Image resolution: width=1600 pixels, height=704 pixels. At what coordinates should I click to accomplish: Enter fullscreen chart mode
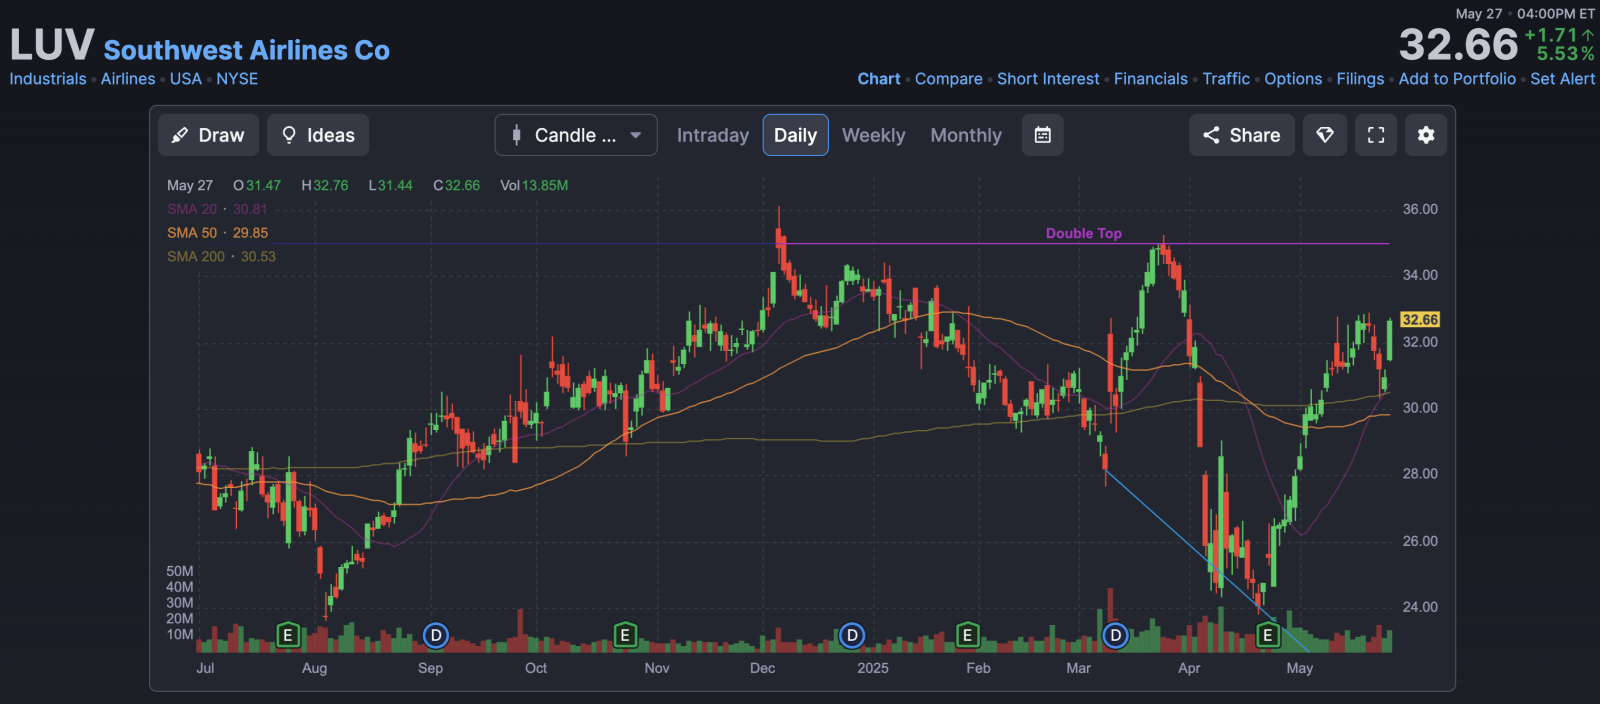[x=1376, y=135]
